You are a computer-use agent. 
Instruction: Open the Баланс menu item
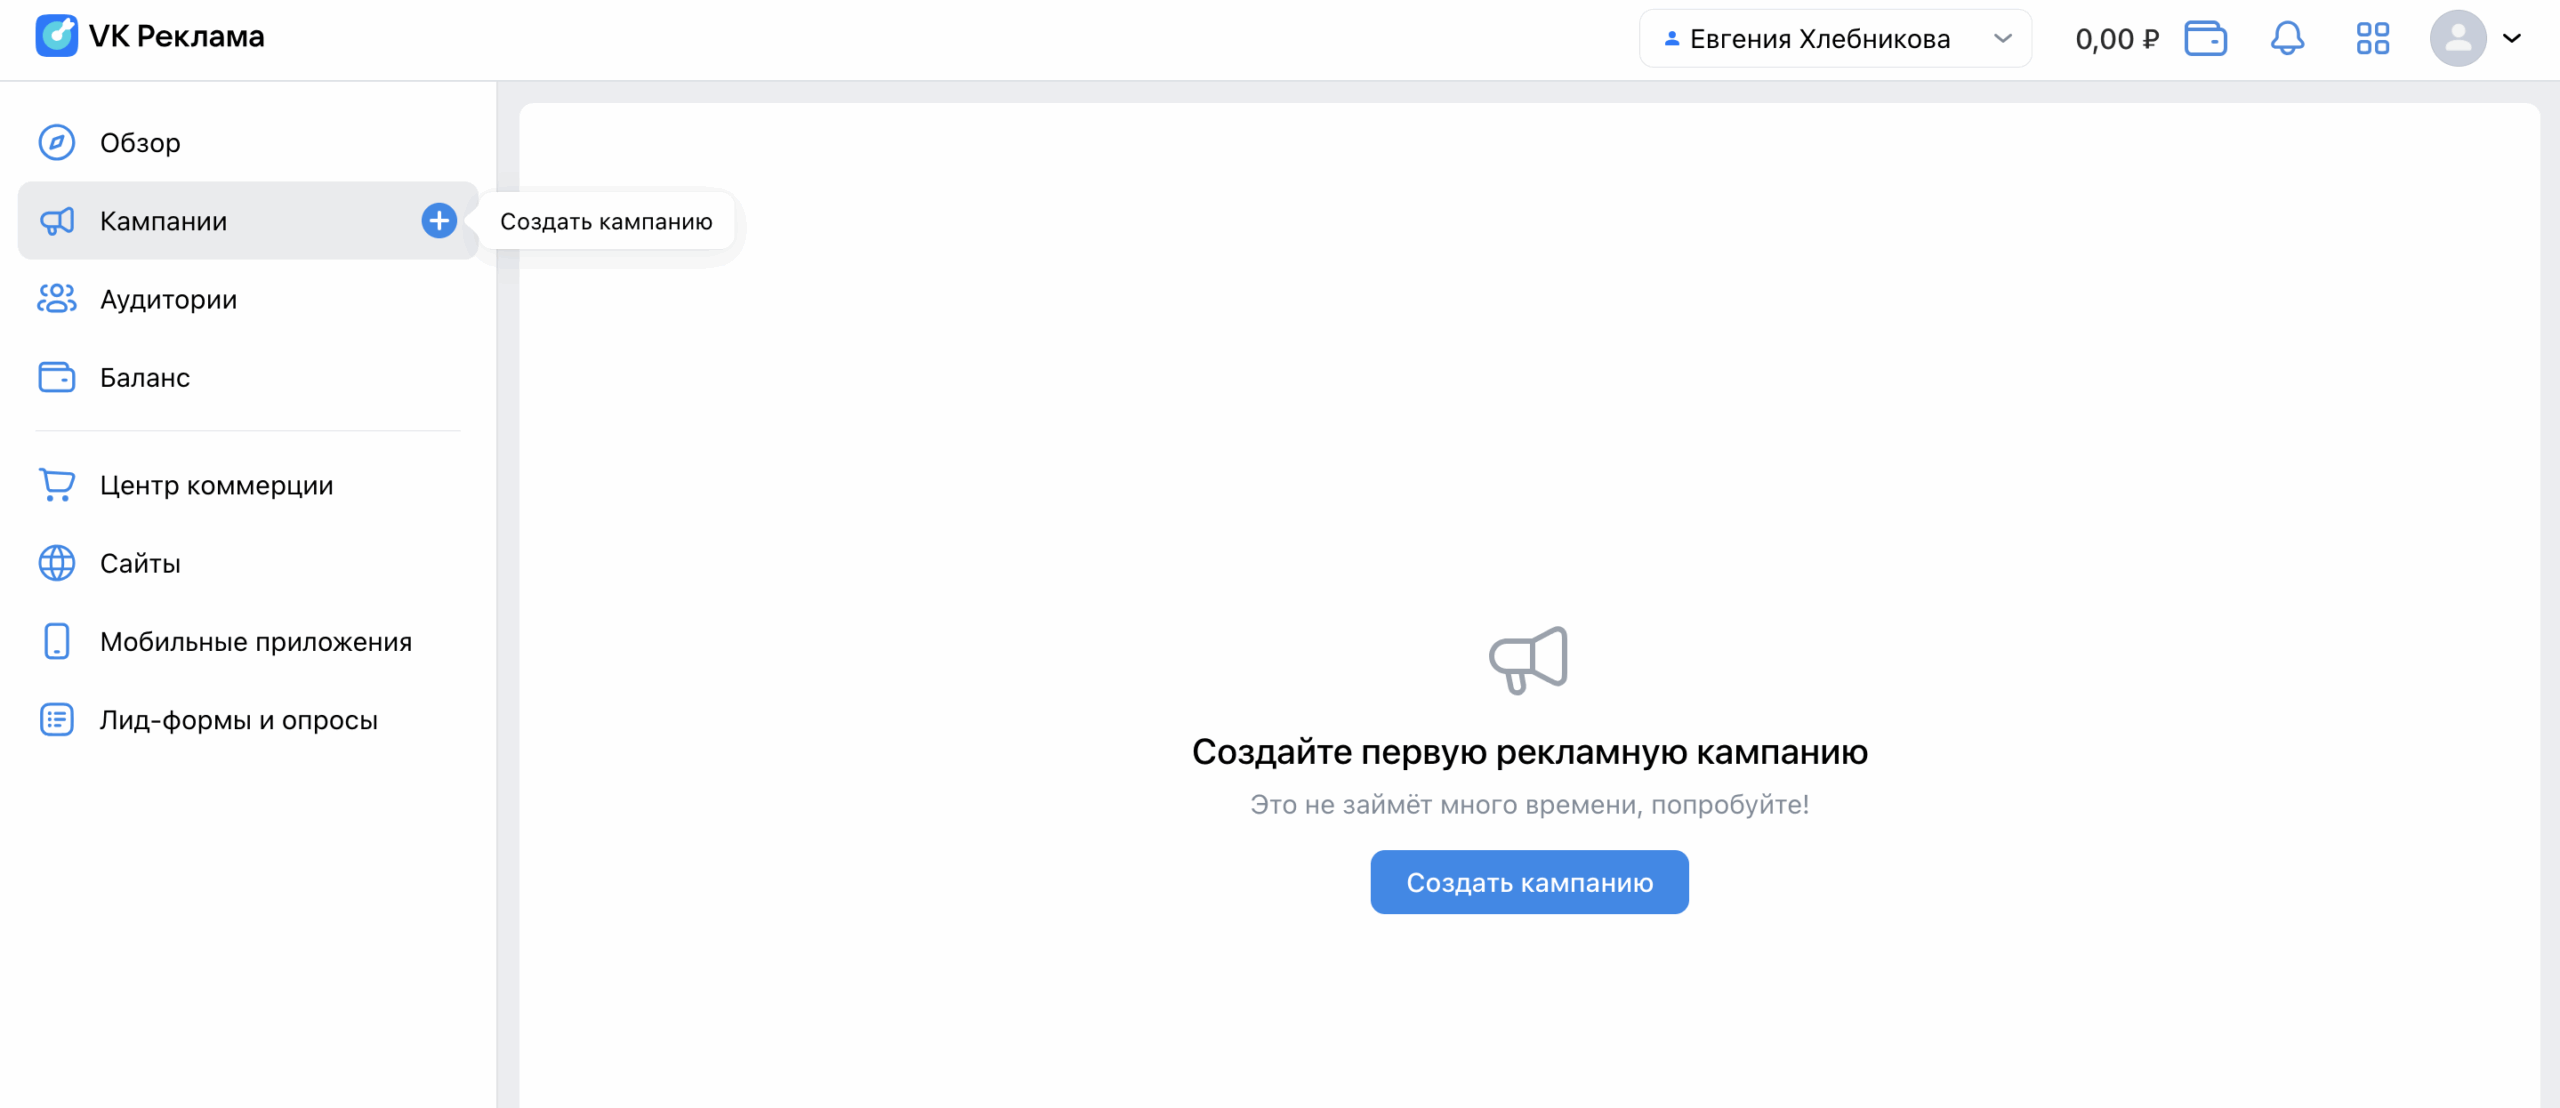(145, 378)
